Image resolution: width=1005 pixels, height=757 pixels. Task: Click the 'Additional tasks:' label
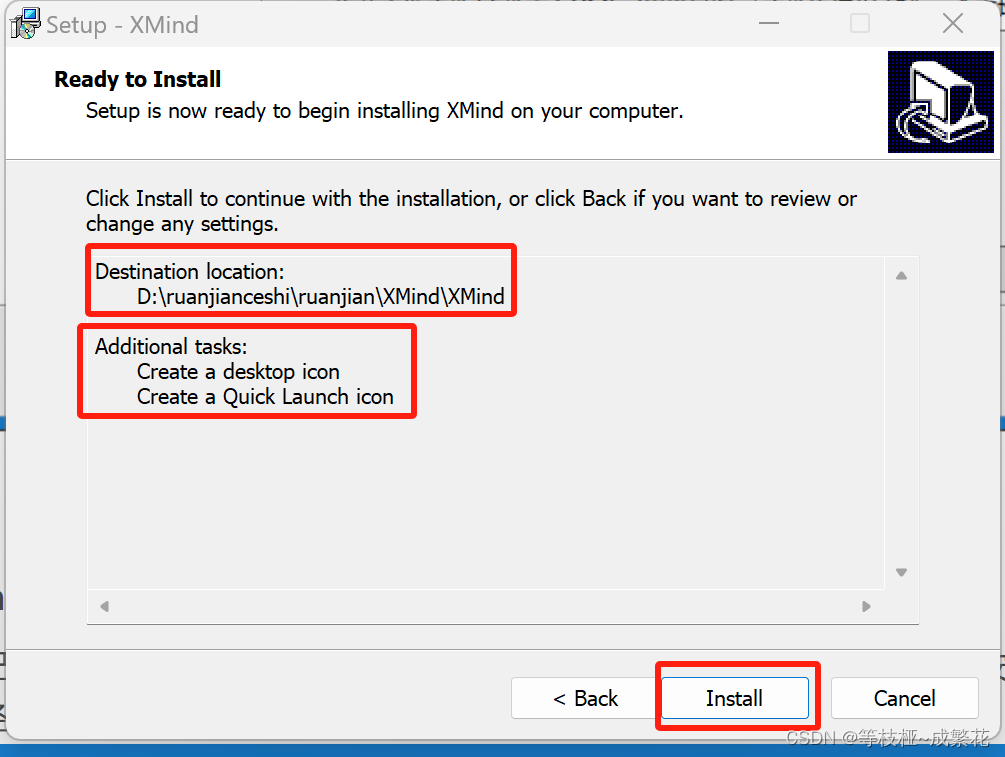171,347
